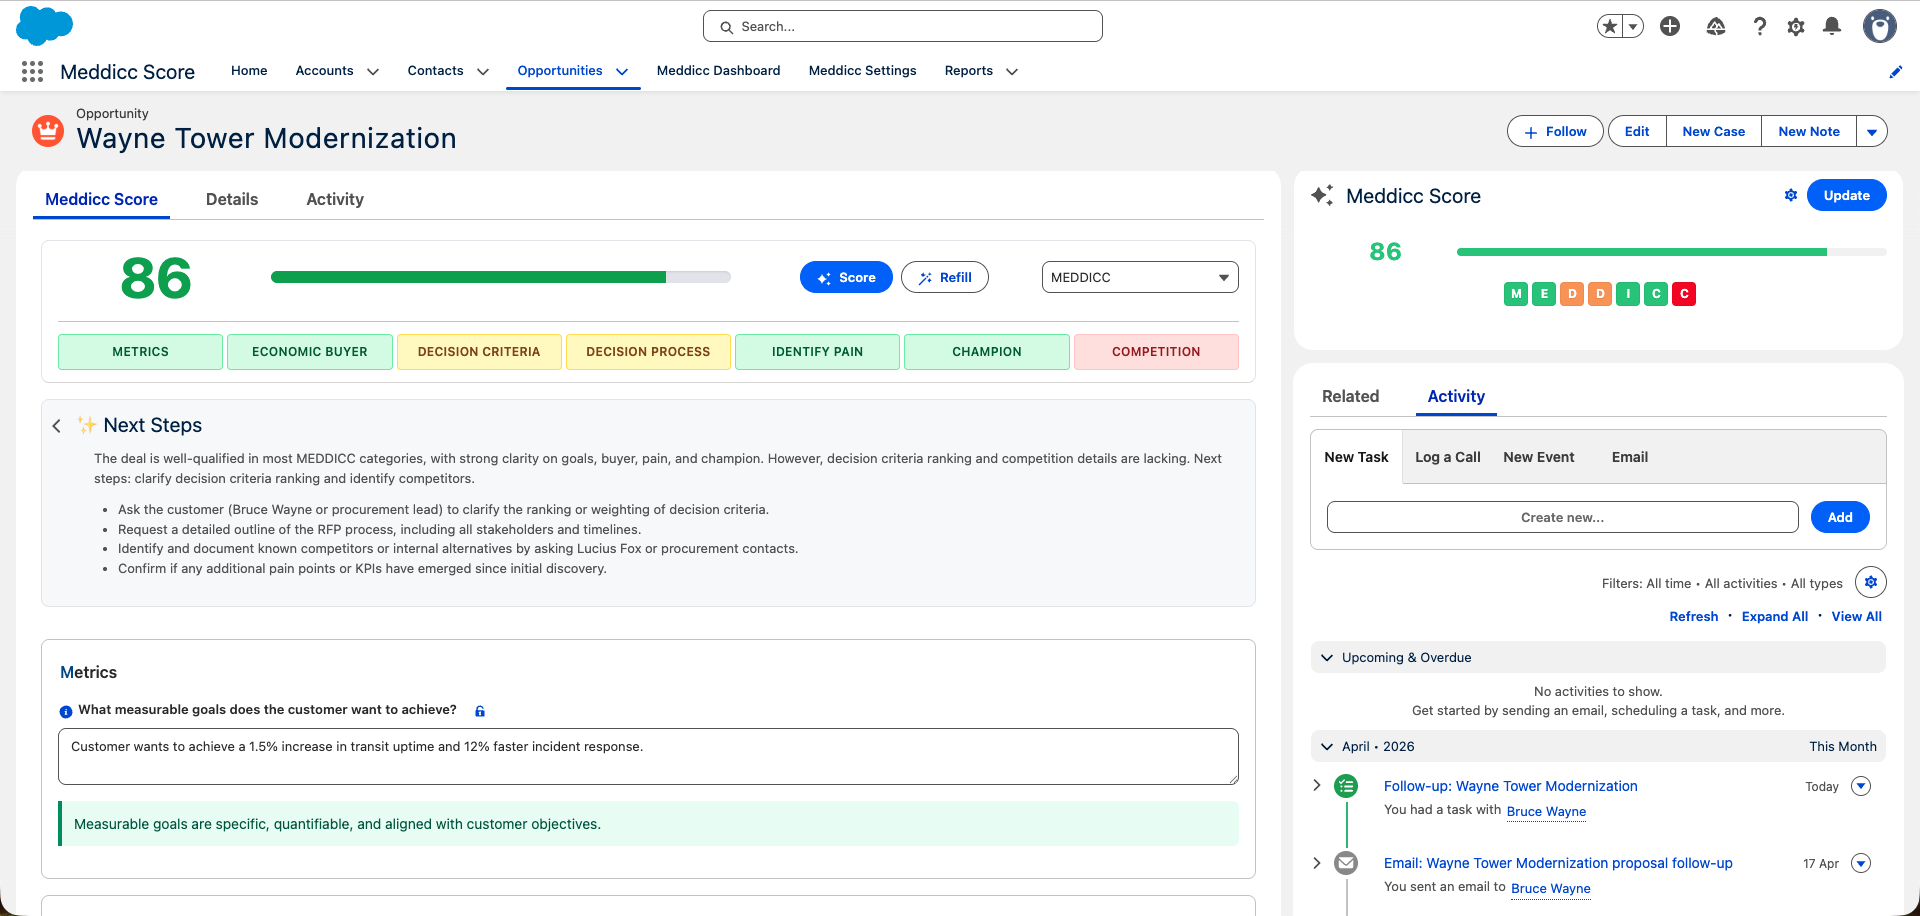Click the Metrics answer text area
Viewport: 1920px width, 916px height.
tap(648, 756)
